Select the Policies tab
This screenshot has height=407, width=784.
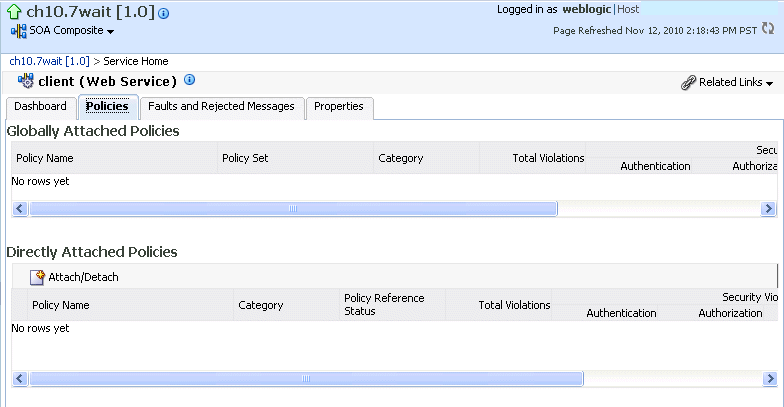click(x=107, y=106)
